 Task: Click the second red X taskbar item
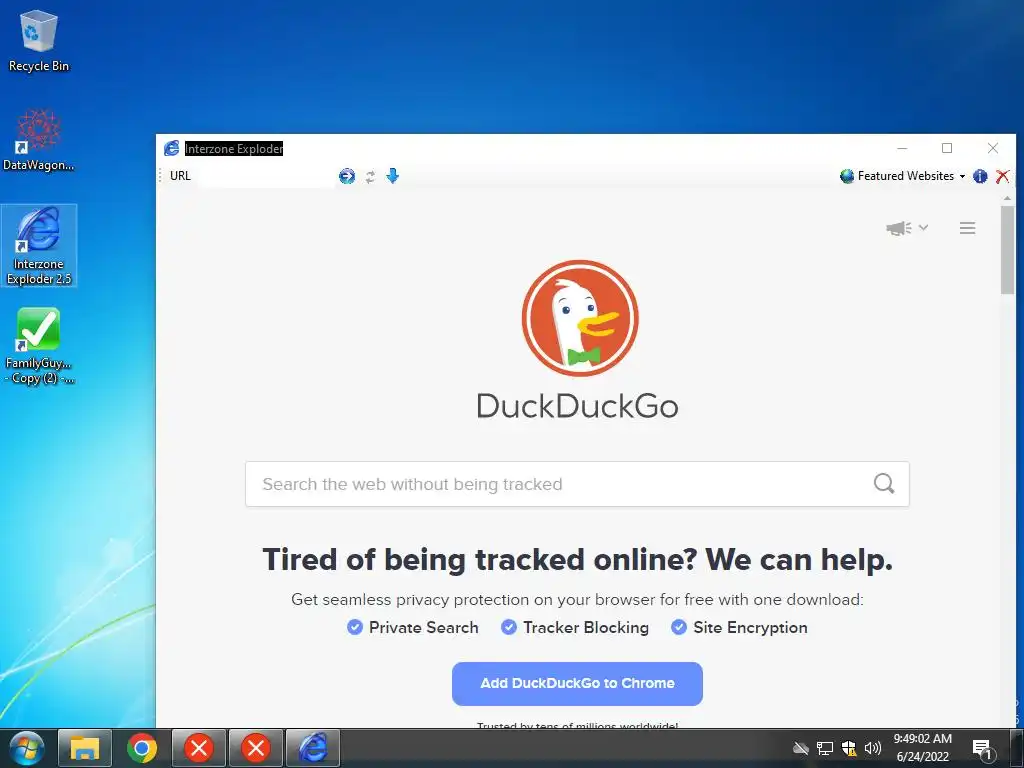tap(256, 748)
